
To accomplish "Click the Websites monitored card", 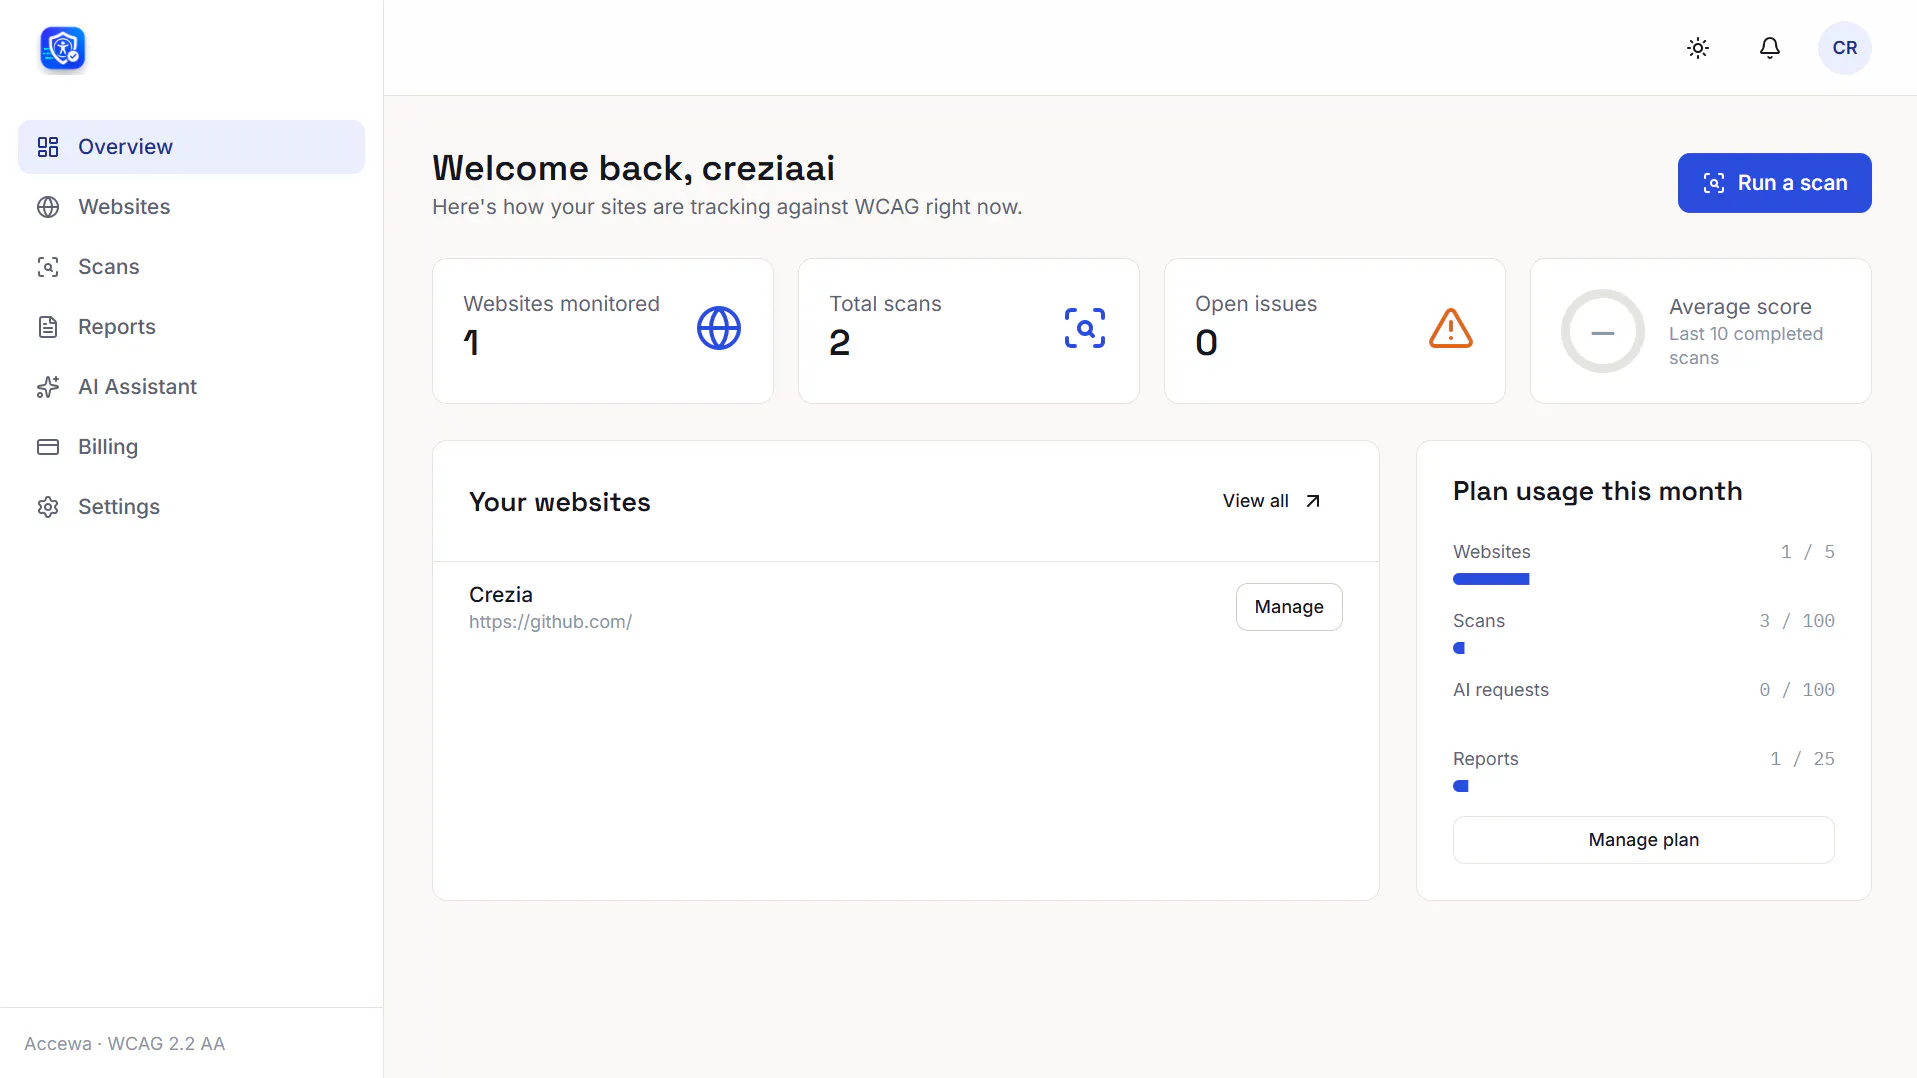I will (x=603, y=331).
